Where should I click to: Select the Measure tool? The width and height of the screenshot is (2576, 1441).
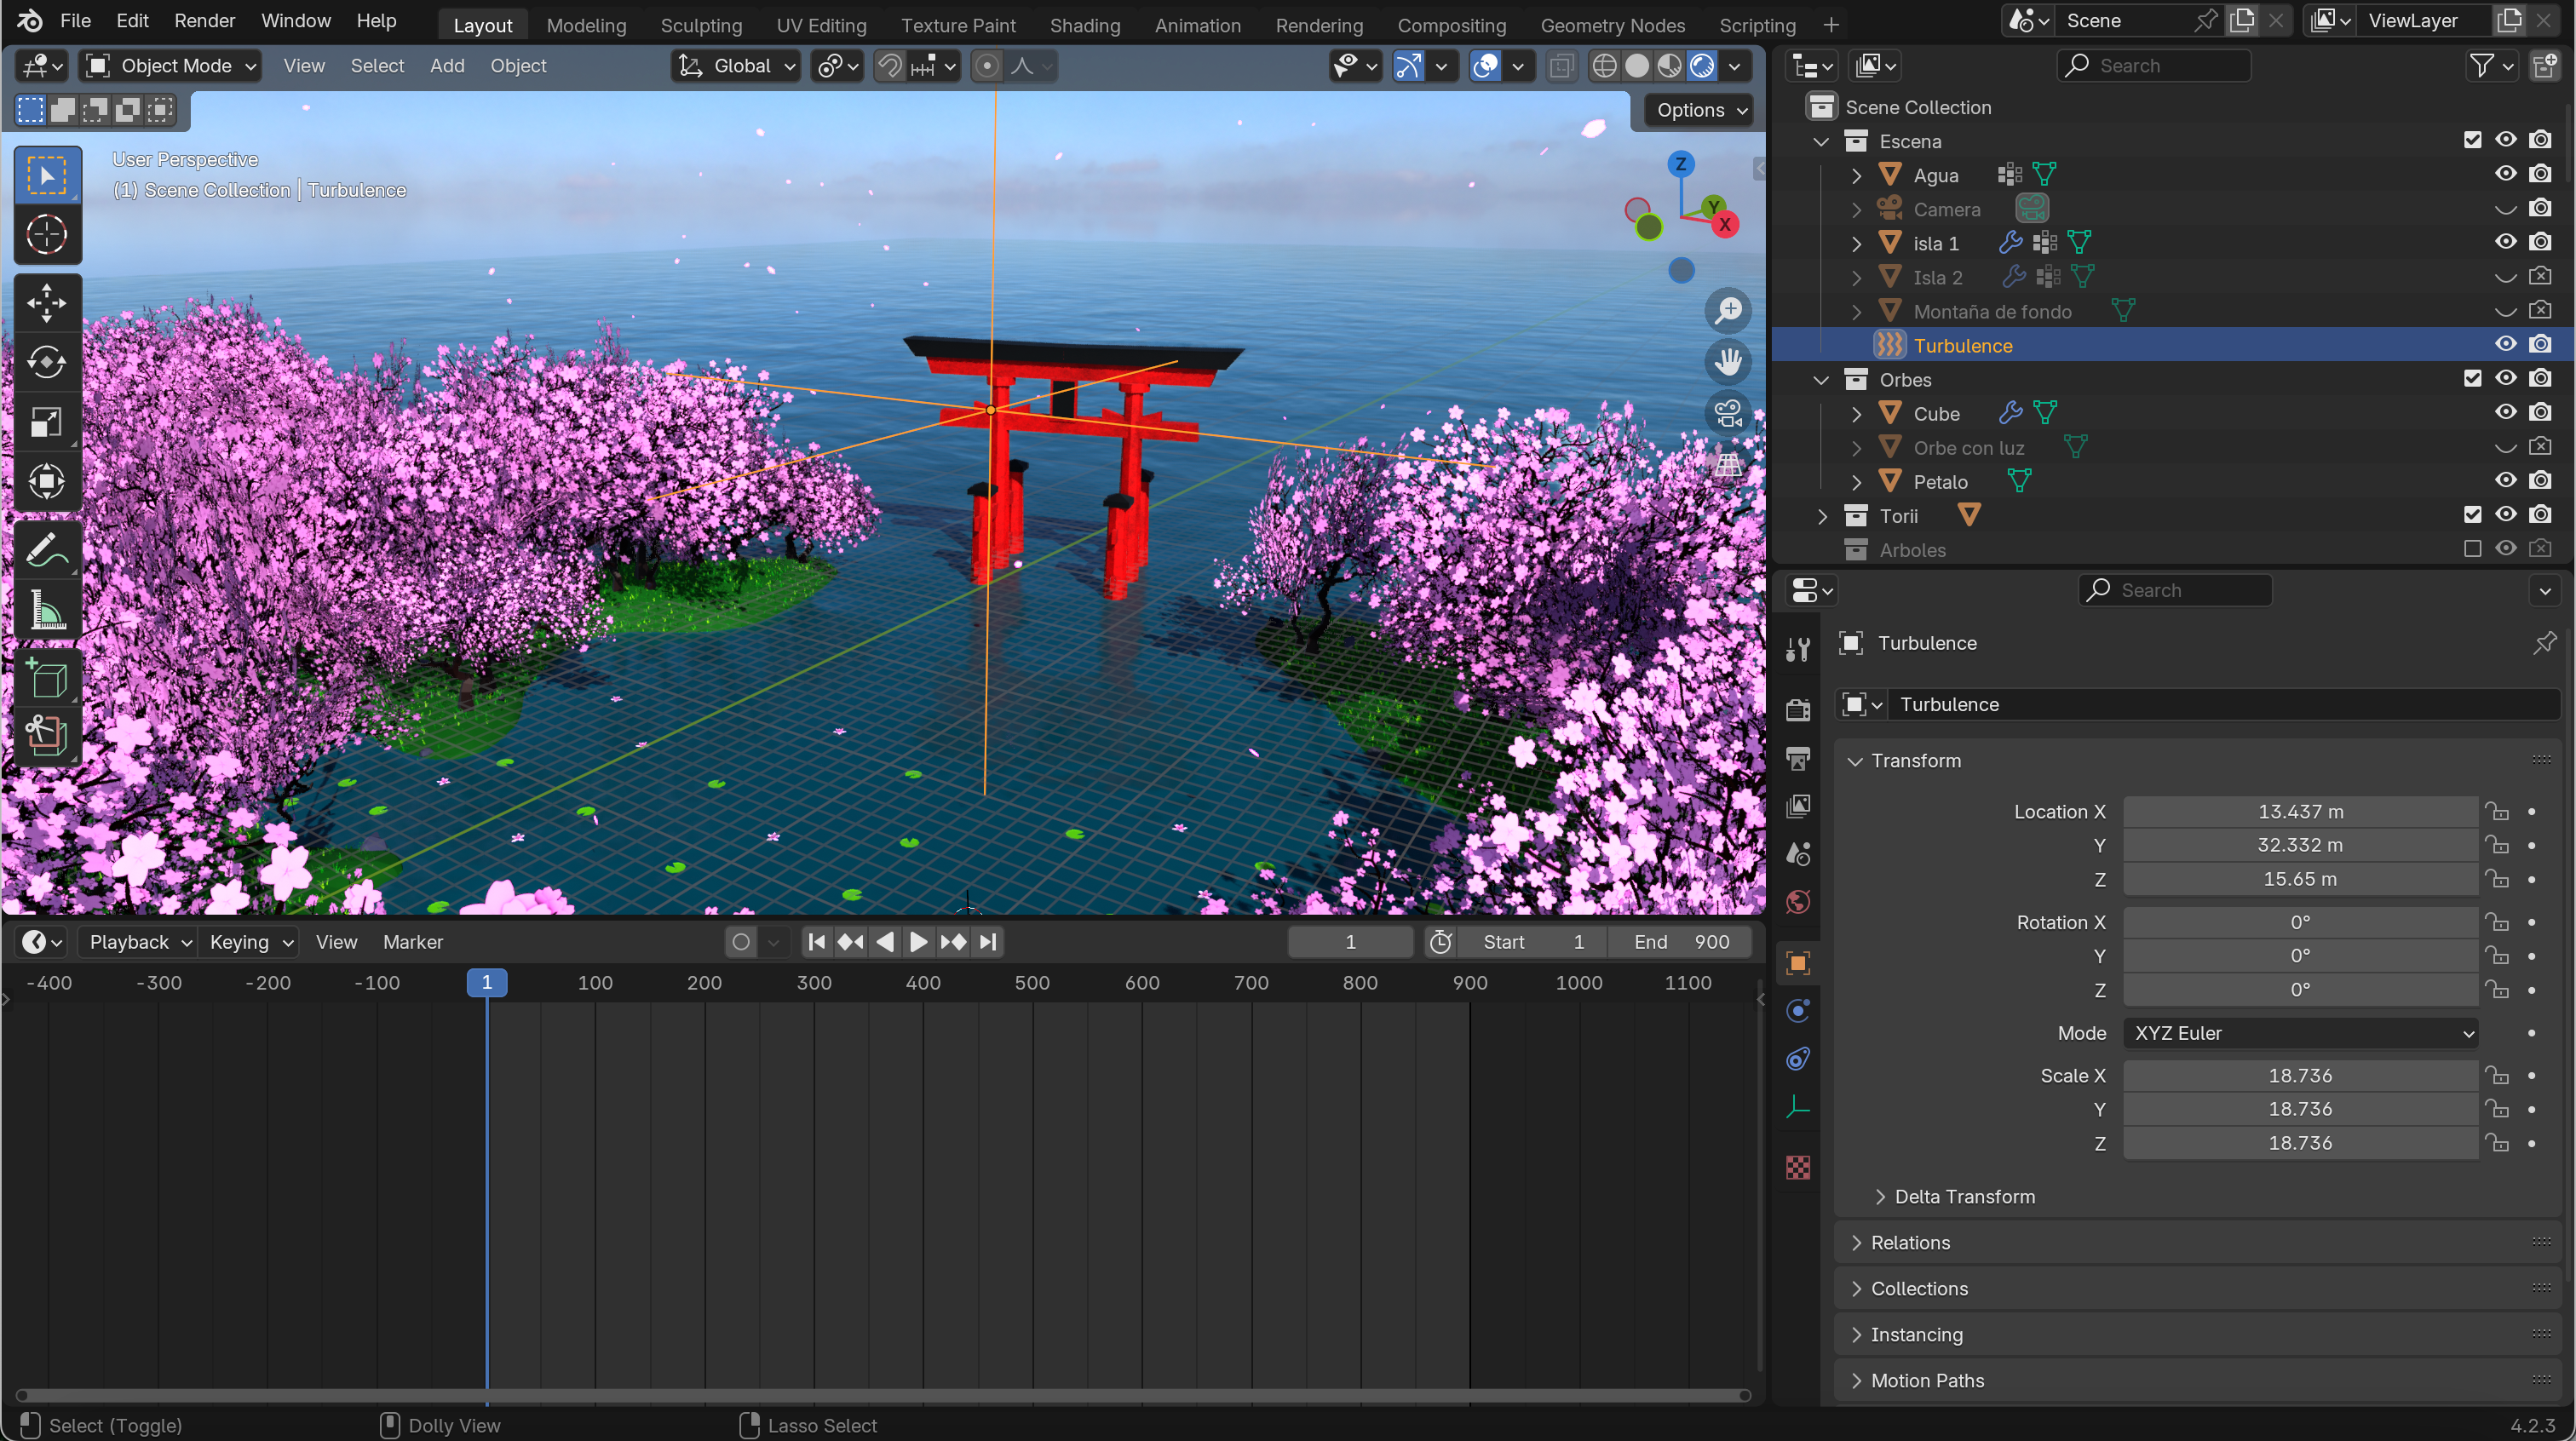46,610
